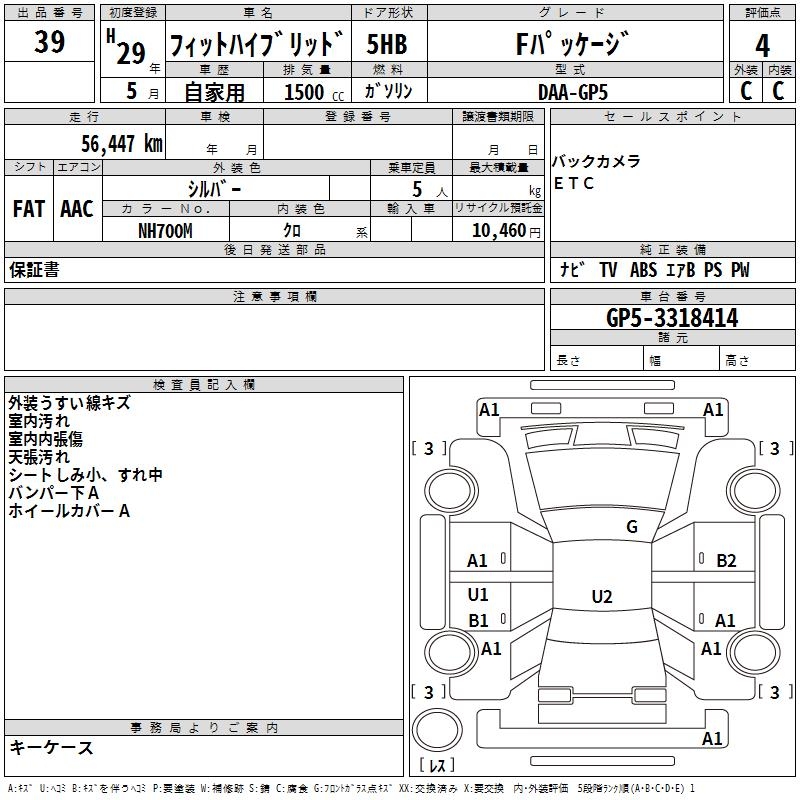Select the U1 mark on the diagram
Viewport: 800px width, 800px height.
coord(478,594)
